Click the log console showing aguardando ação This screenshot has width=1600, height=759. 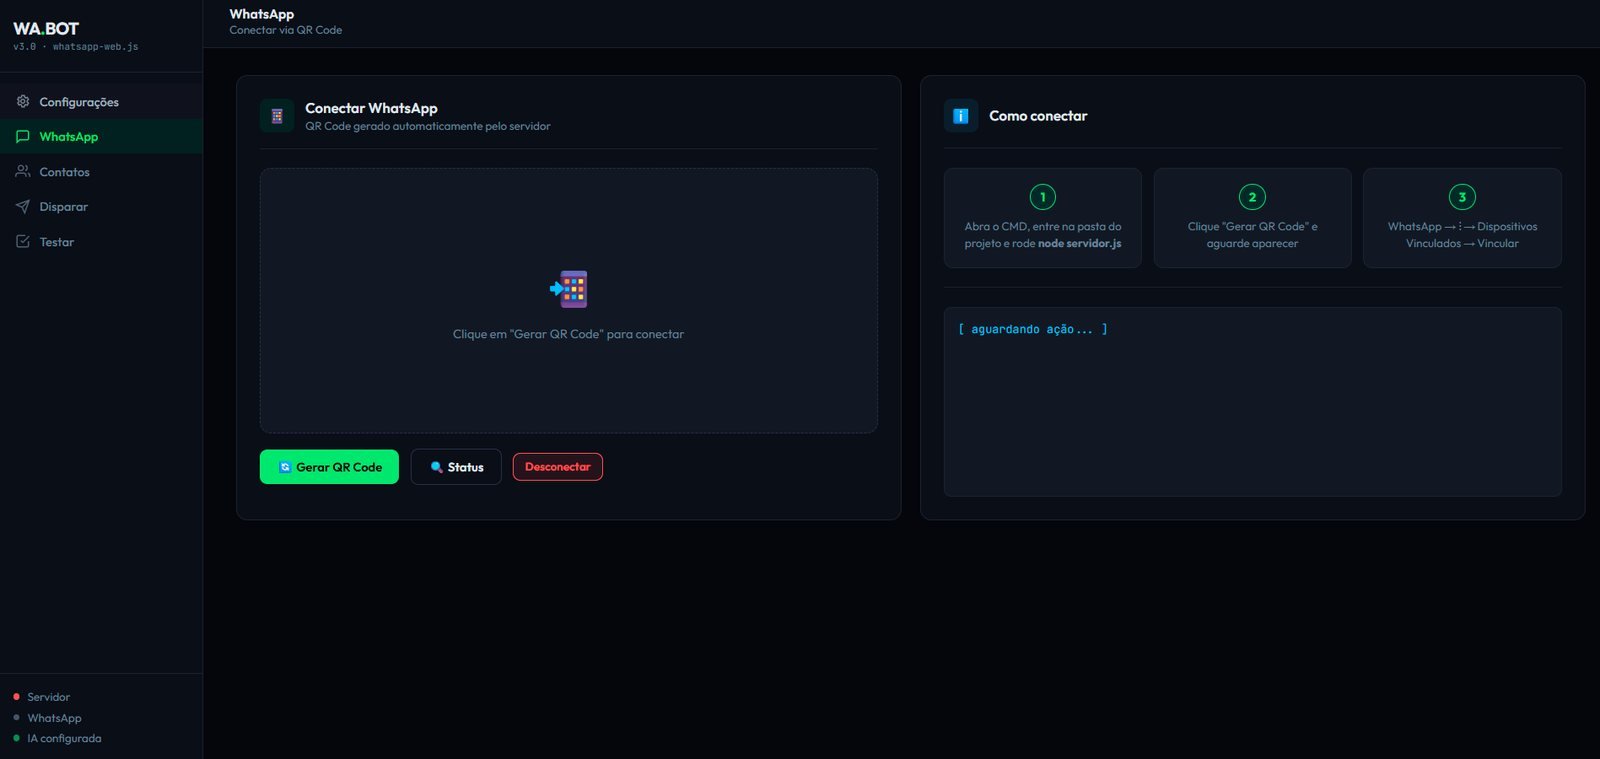tap(1252, 402)
